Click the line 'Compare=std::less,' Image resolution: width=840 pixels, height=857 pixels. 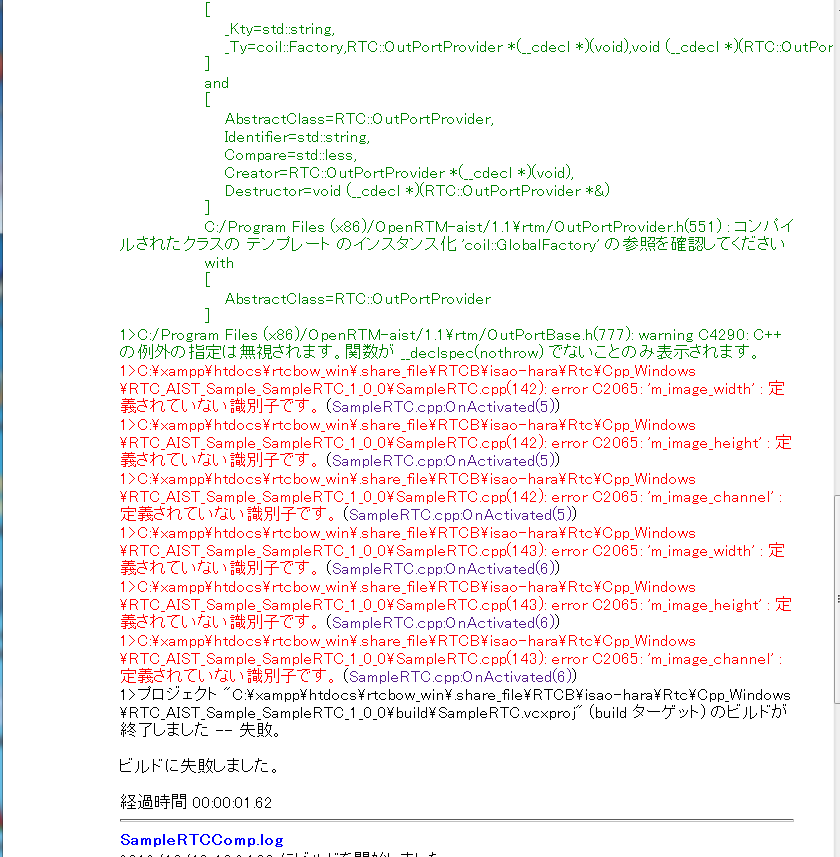point(291,155)
